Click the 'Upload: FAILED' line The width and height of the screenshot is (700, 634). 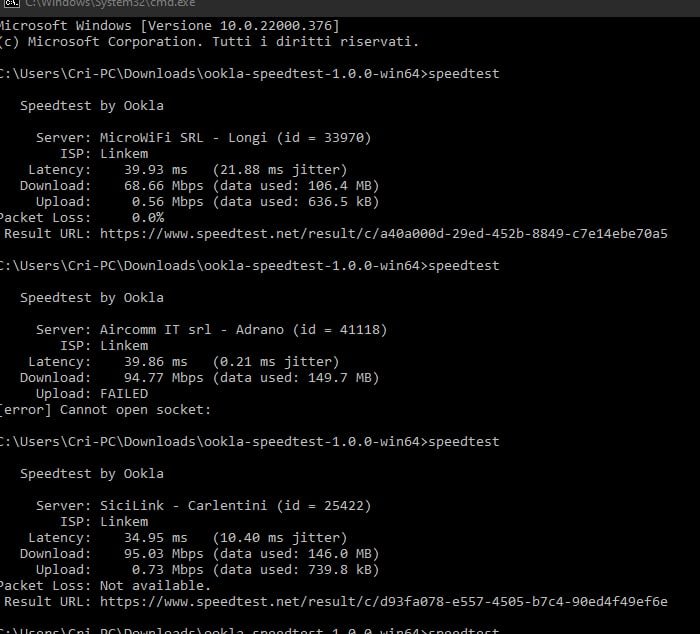point(92,394)
